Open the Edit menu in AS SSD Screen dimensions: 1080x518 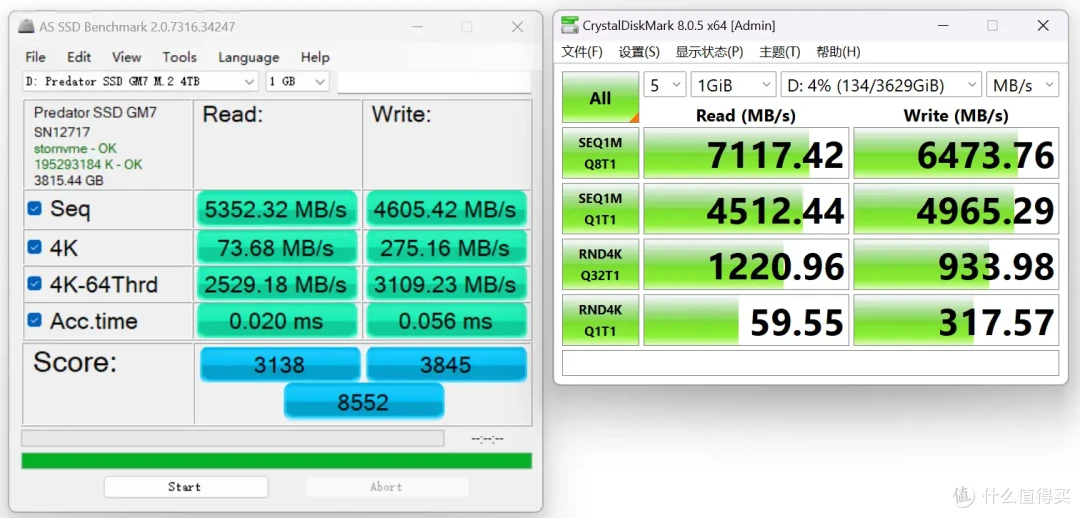(x=79, y=57)
